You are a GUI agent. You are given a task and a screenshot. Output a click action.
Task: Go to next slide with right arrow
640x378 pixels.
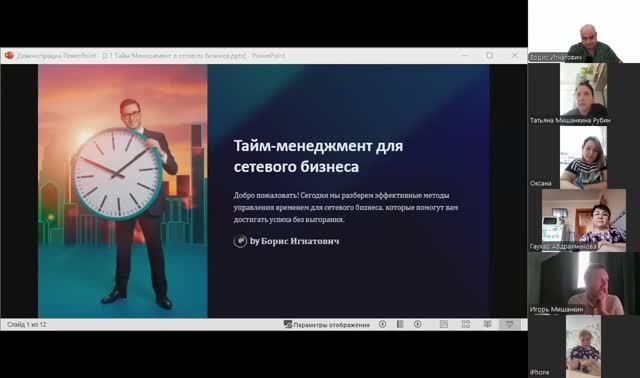tap(418, 324)
